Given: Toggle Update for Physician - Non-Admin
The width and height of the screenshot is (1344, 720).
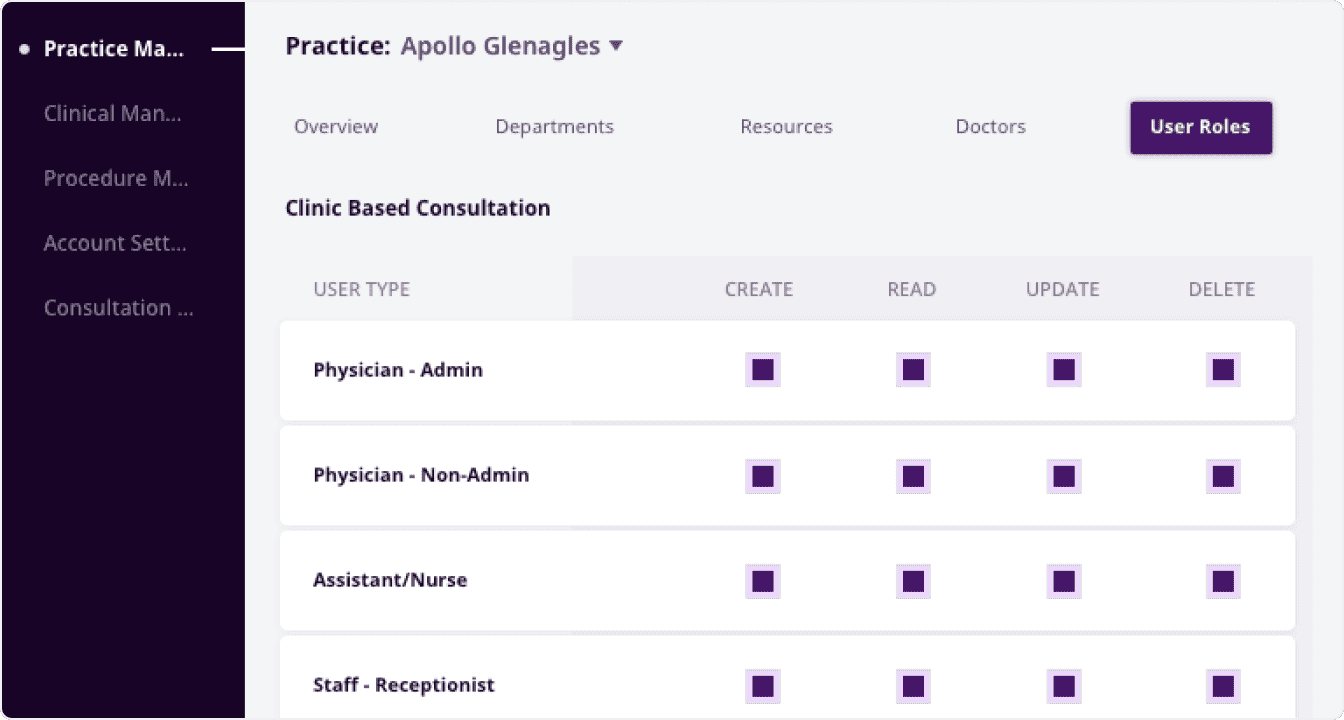Looking at the screenshot, I should coord(1064,476).
